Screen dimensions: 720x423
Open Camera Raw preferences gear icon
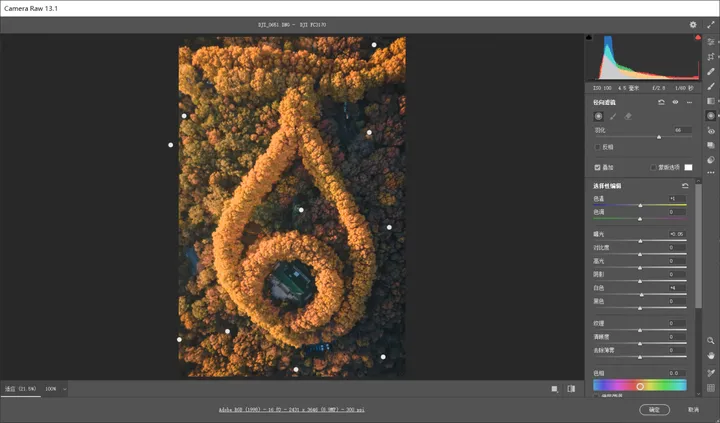(693, 25)
